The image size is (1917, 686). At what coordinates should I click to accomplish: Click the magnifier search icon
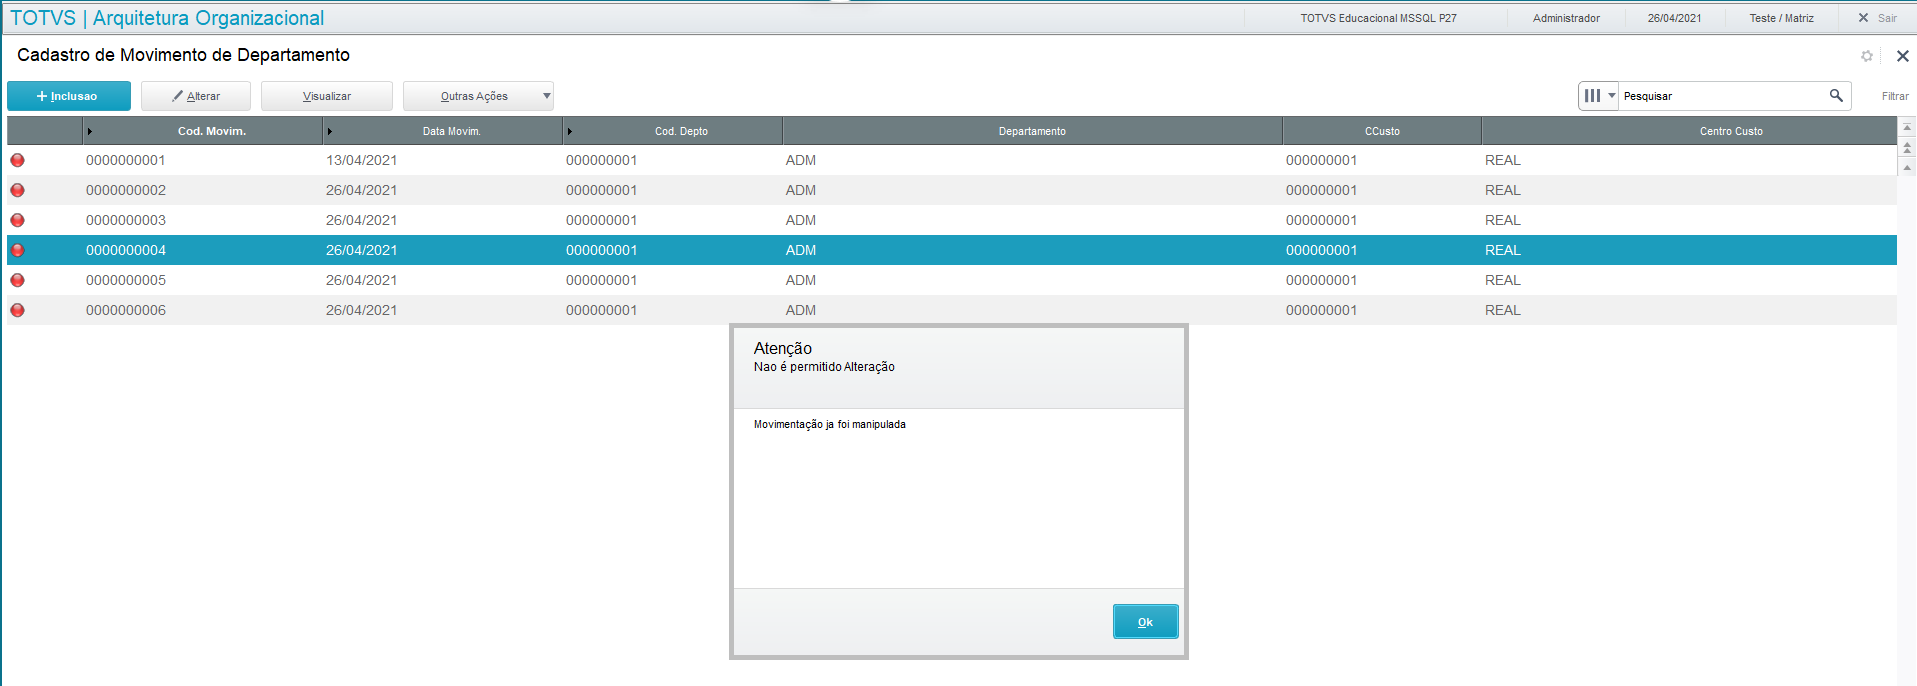coord(1836,96)
